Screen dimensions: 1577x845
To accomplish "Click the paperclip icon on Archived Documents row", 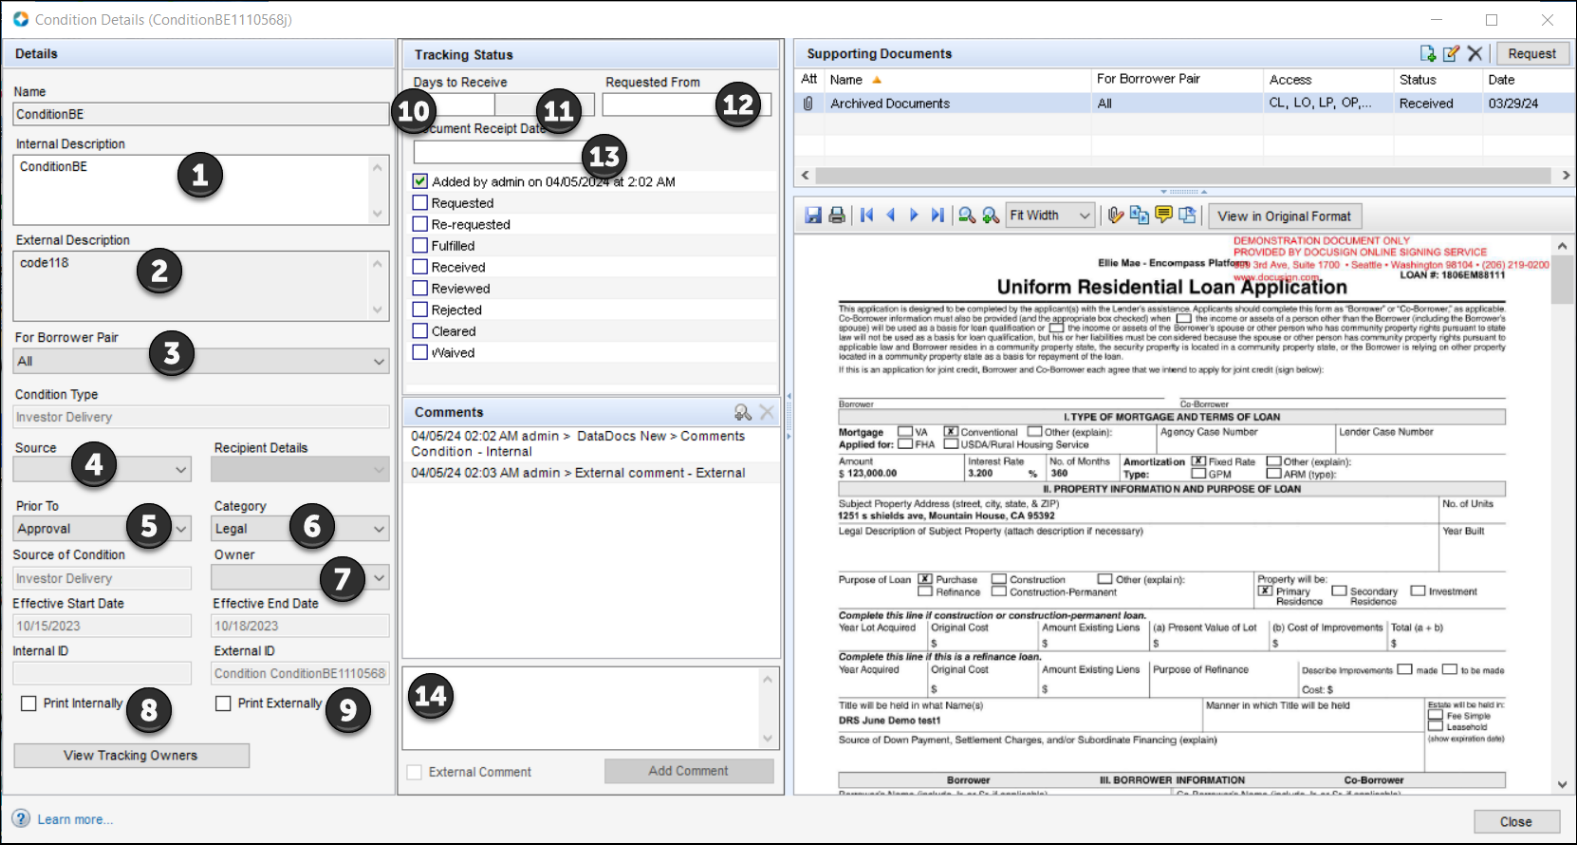I will coord(808,103).
